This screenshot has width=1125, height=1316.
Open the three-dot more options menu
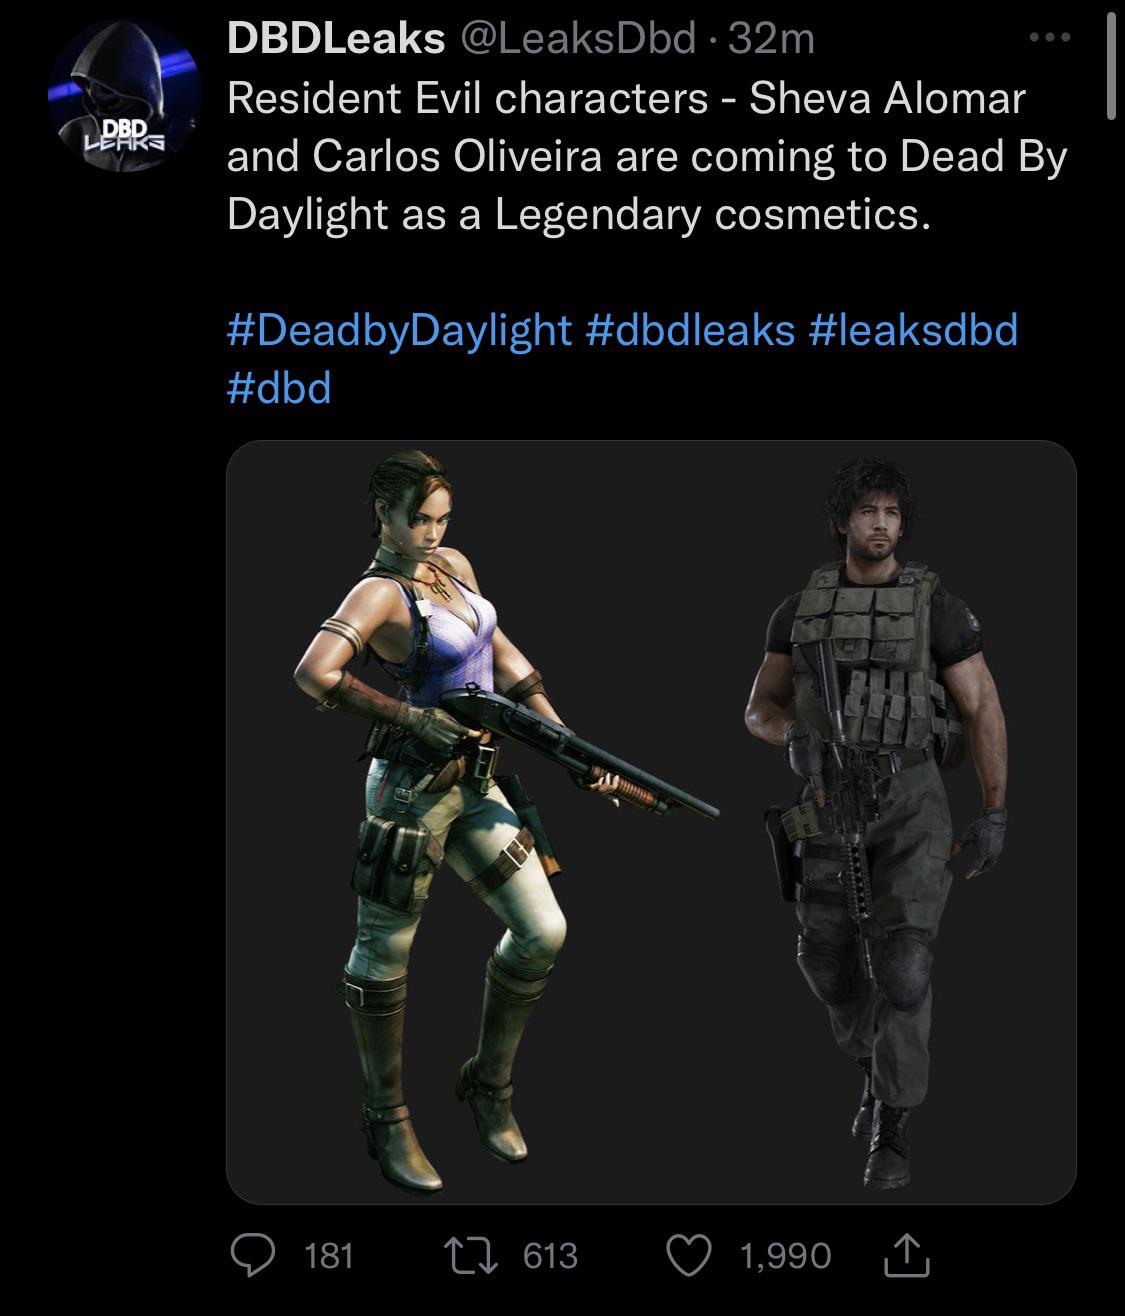click(x=1050, y=38)
